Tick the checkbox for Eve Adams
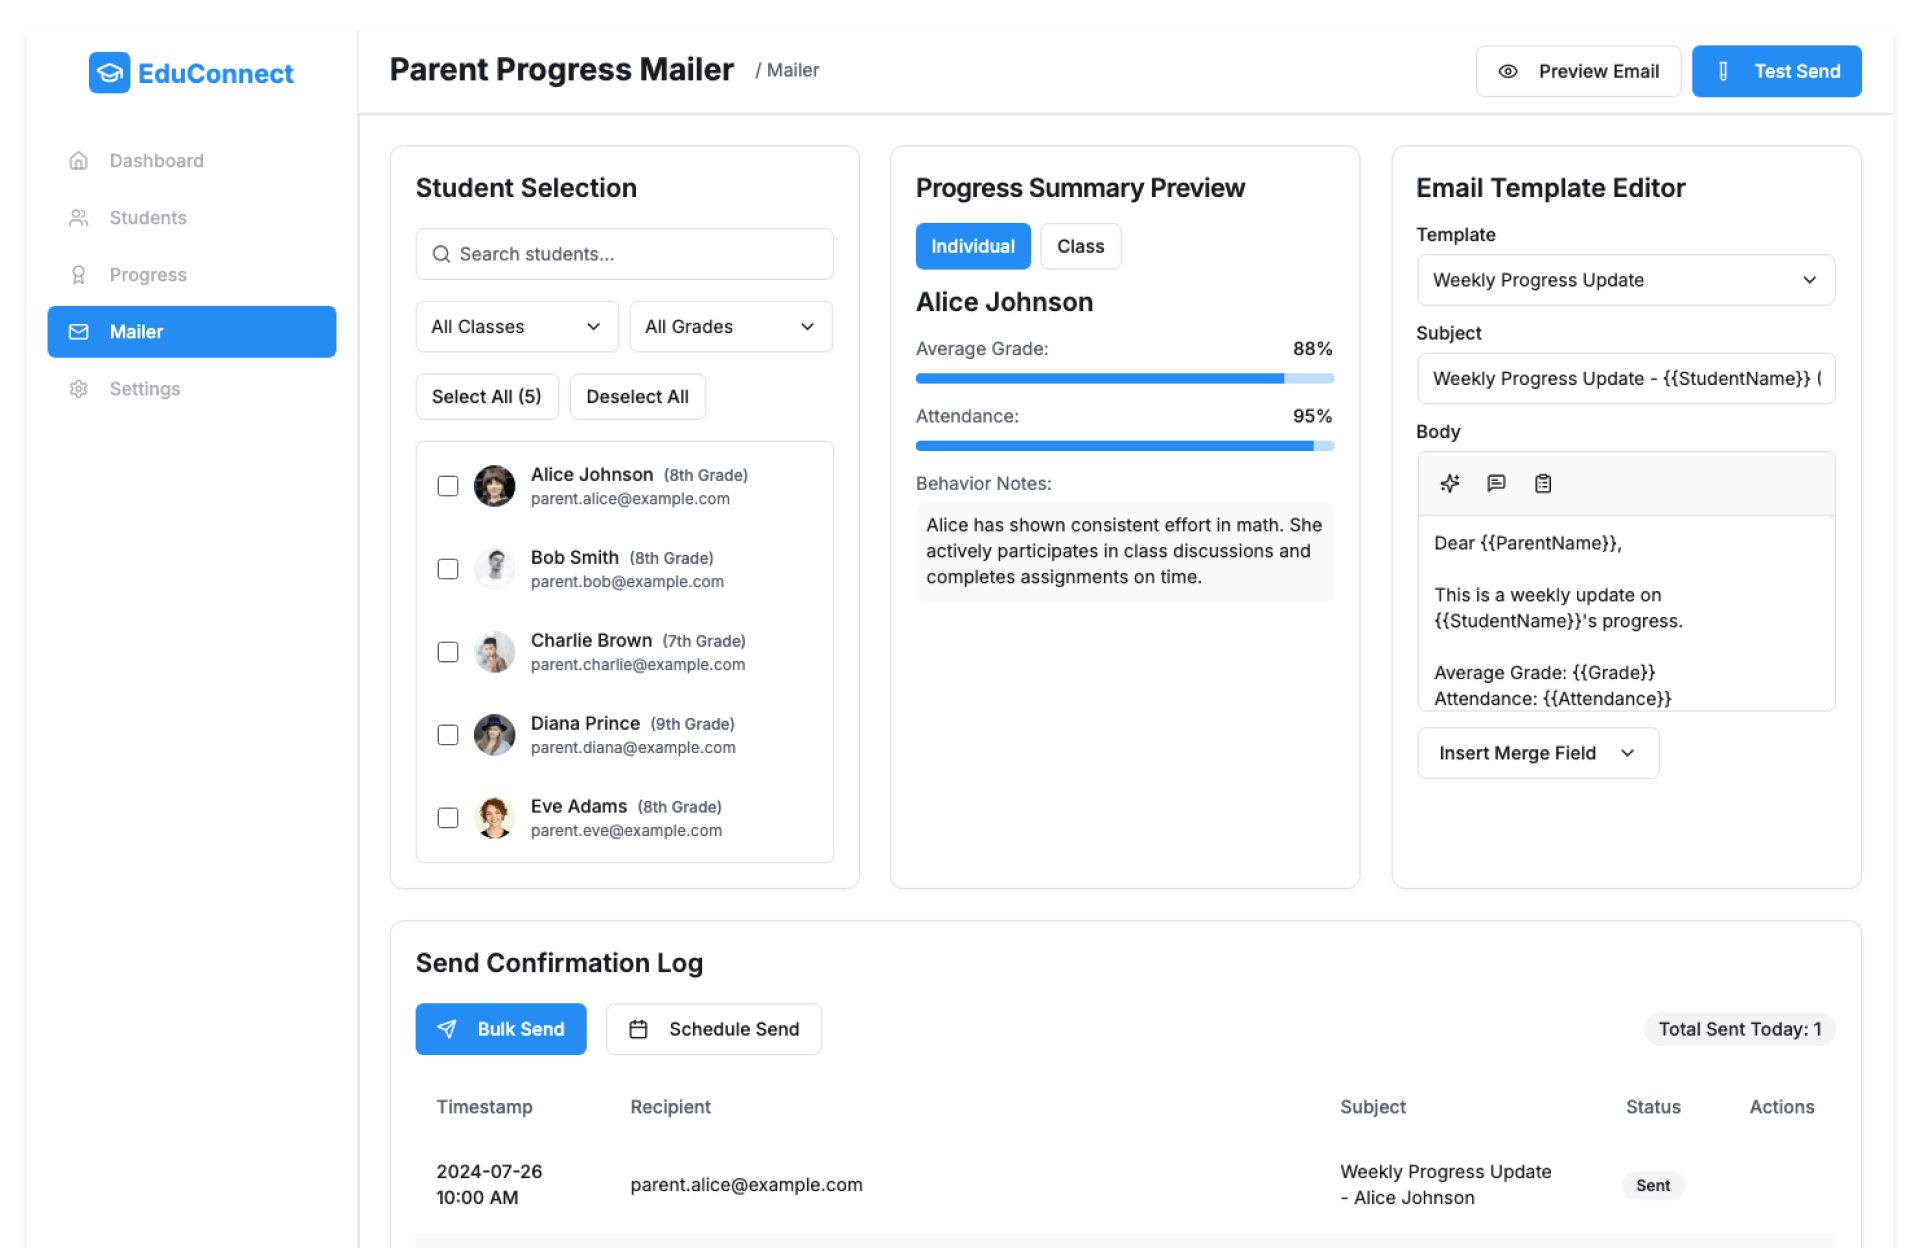The width and height of the screenshot is (1920, 1248). [x=448, y=818]
